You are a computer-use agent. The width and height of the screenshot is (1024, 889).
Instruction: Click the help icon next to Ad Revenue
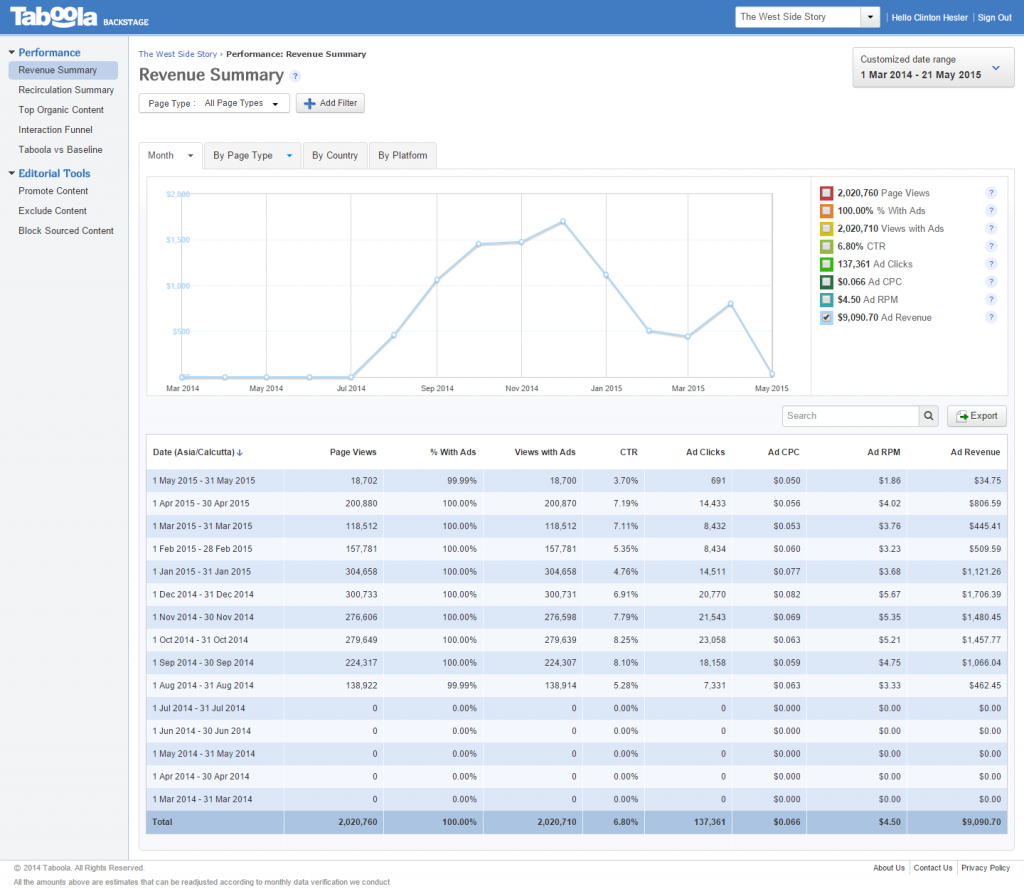991,317
